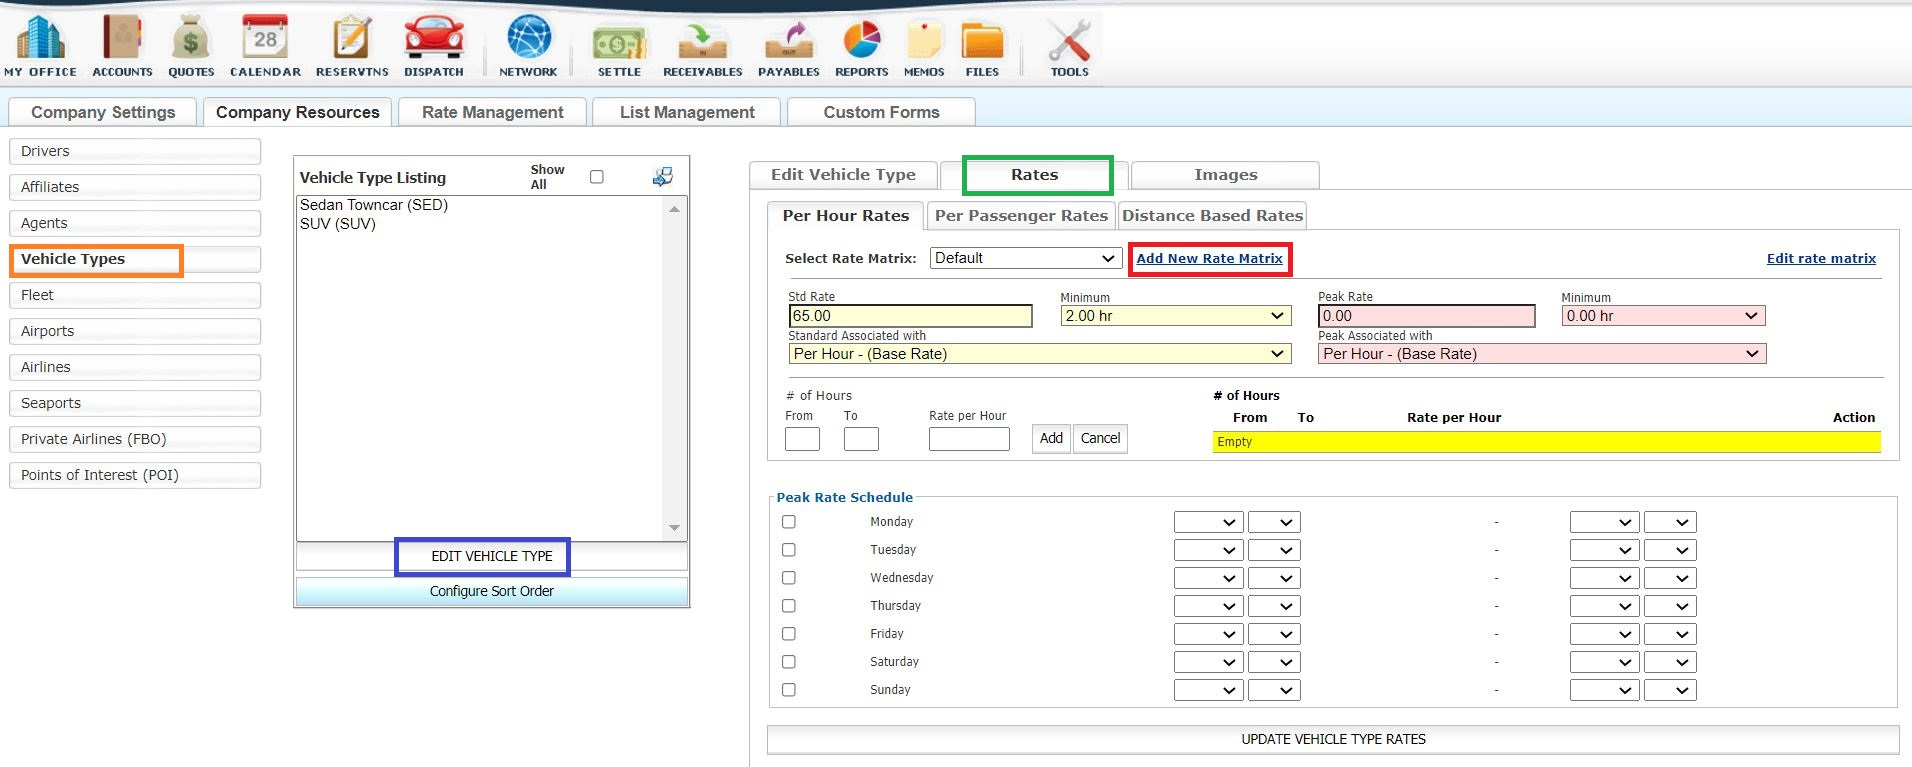The width and height of the screenshot is (1912, 767).
Task: Open the My Office icon
Action: point(40,46)
